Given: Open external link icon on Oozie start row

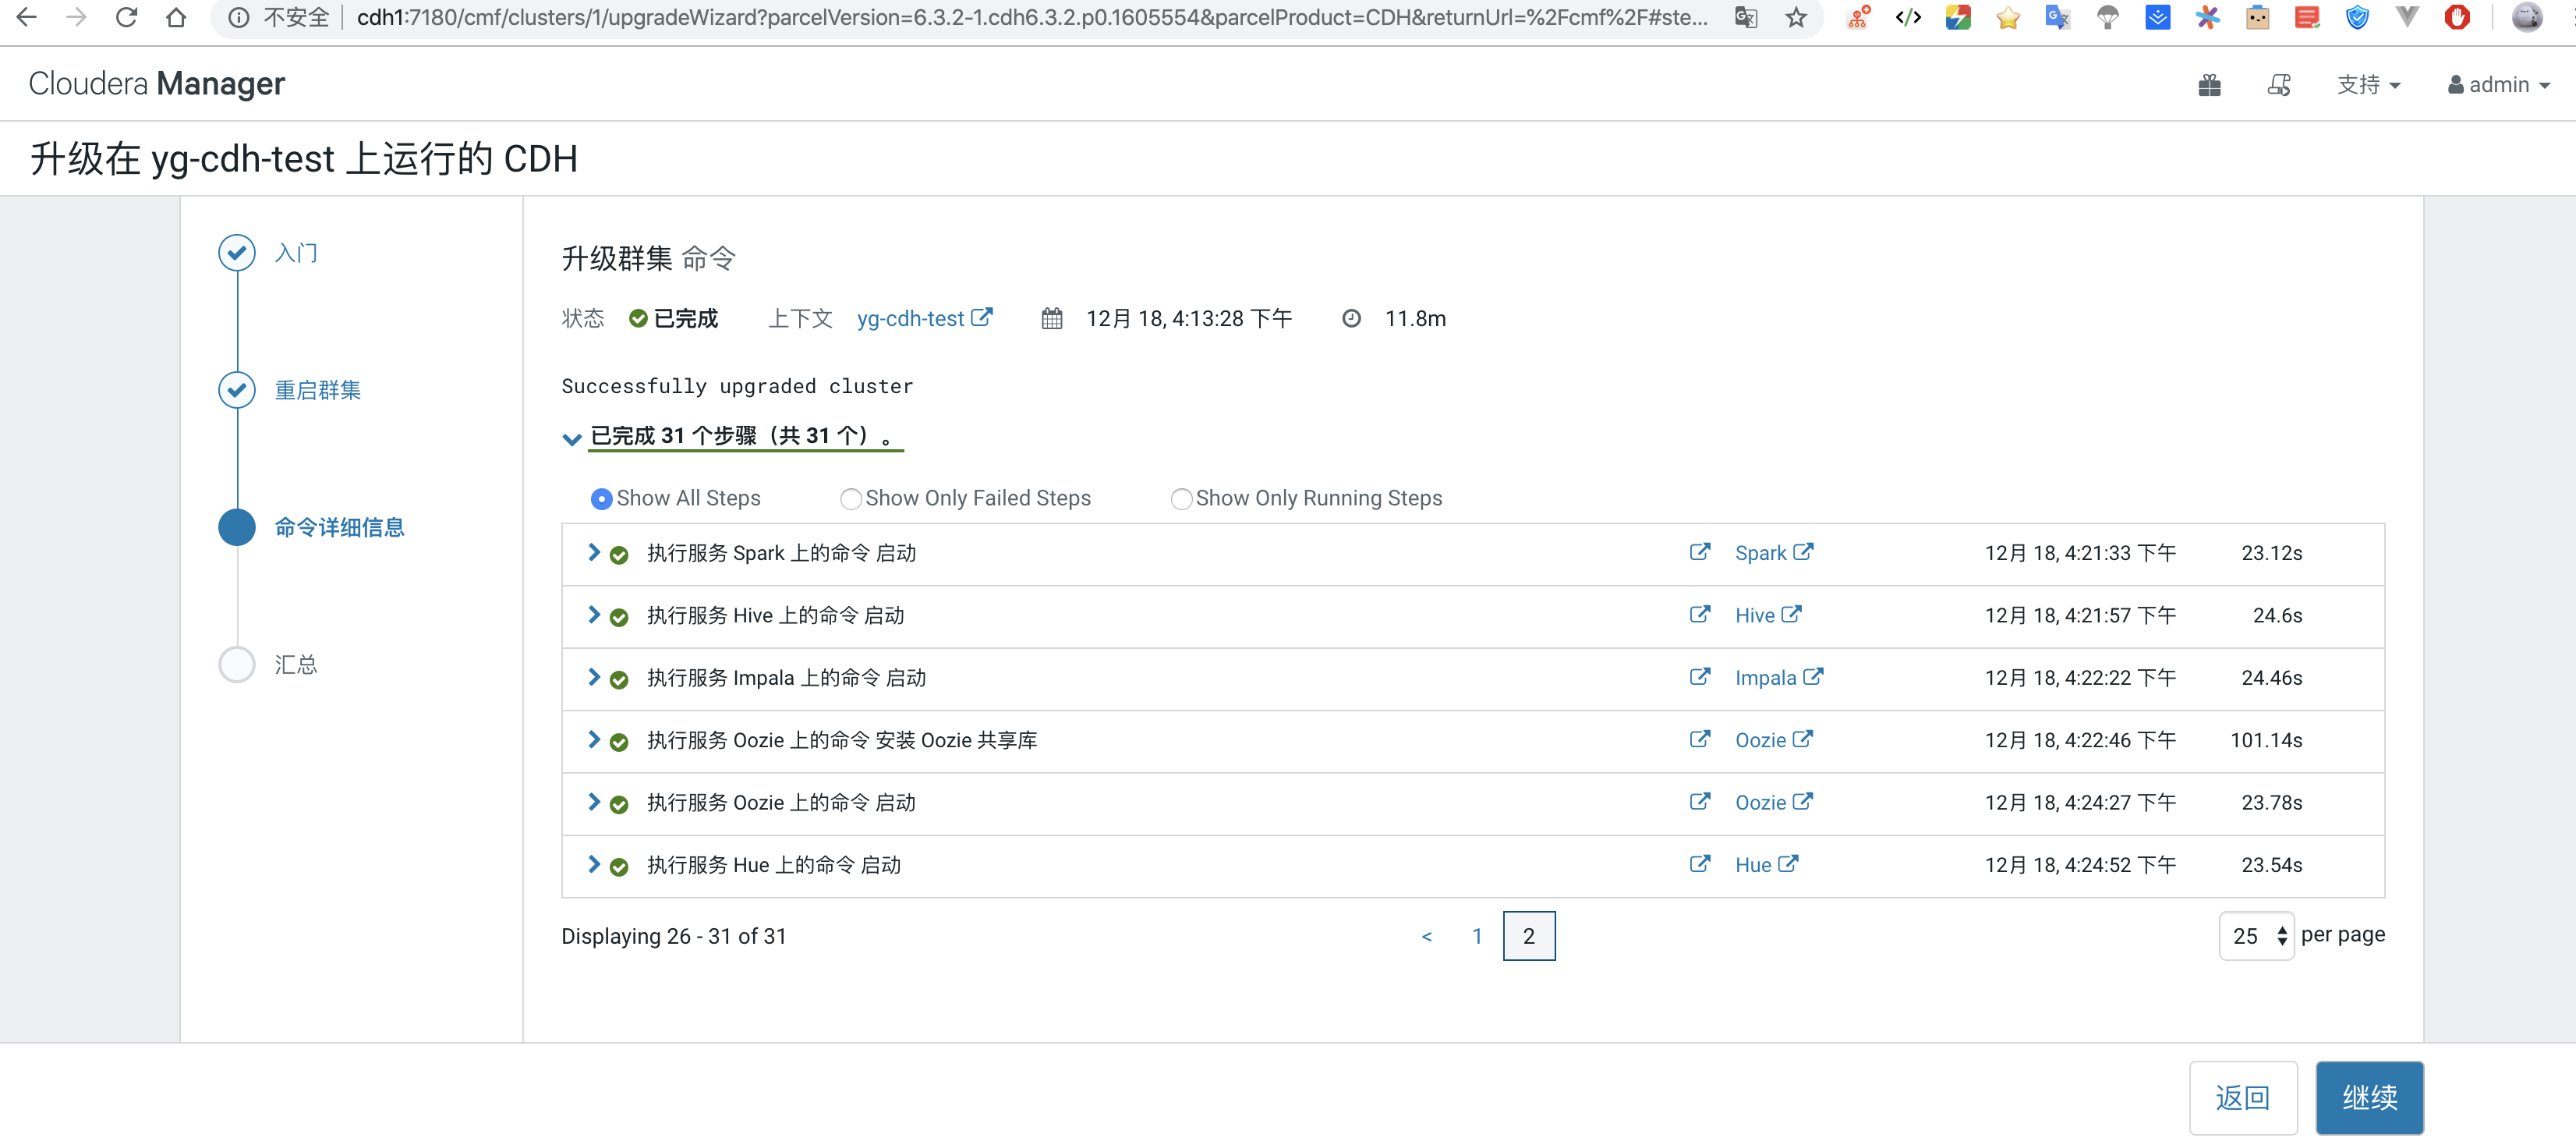Looking at the screenshot, I should click(1699, 802).
